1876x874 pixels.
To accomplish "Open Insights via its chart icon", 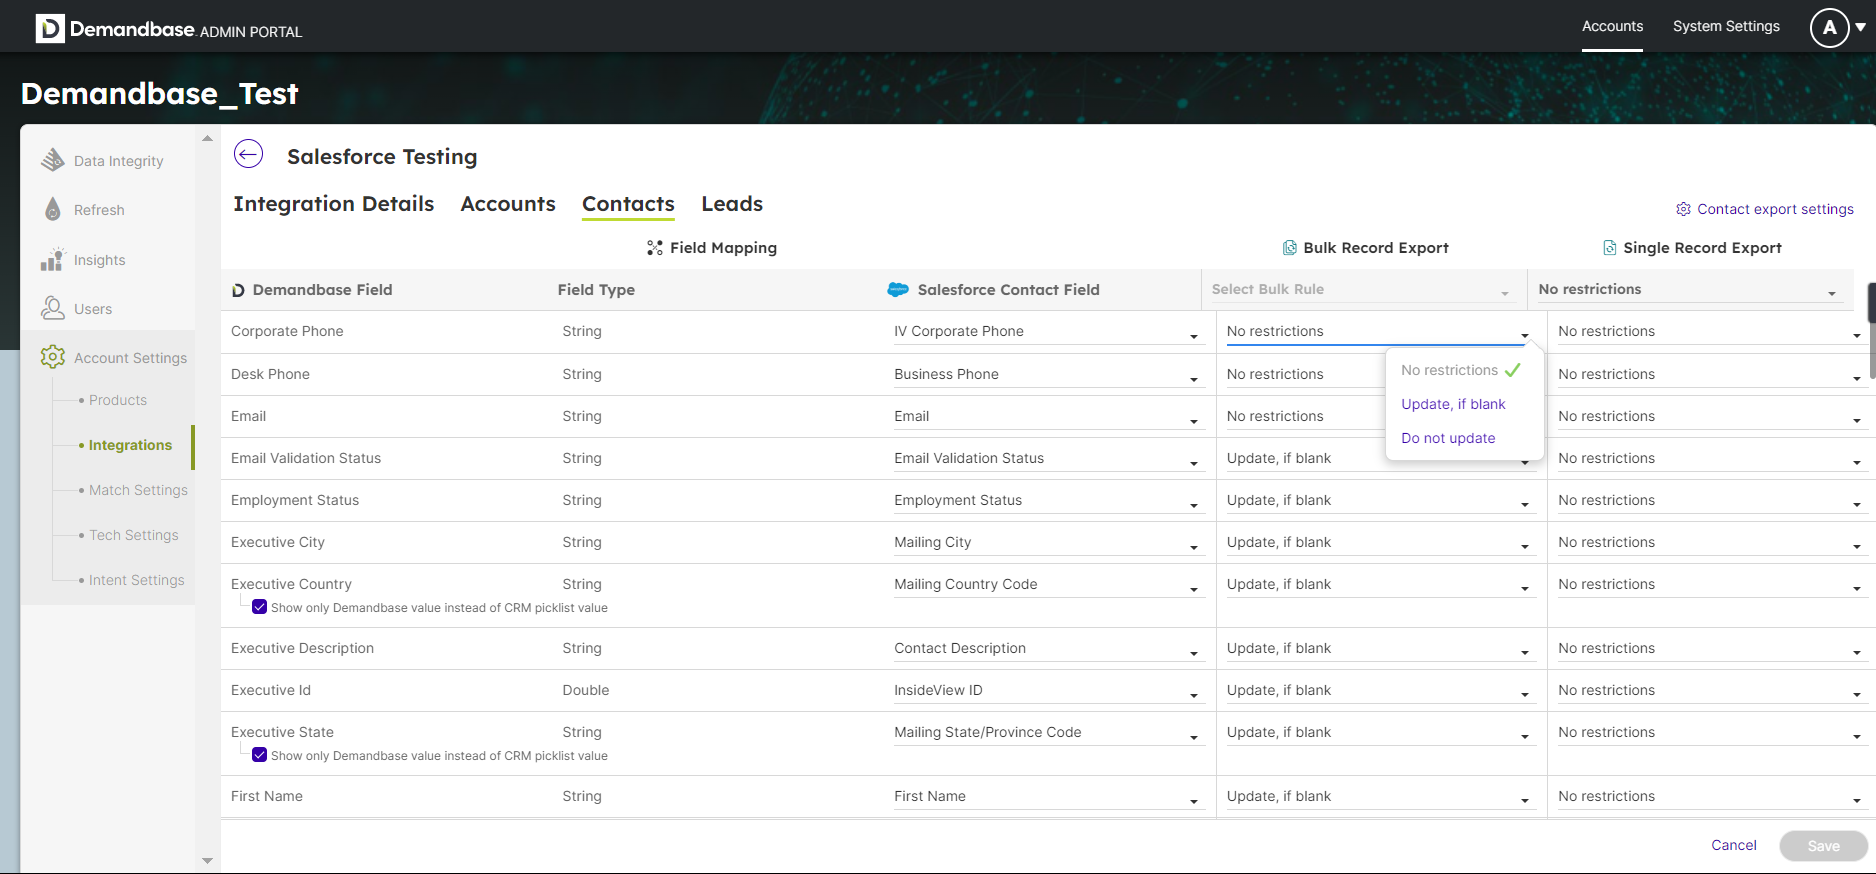I will tap(52, 259).
